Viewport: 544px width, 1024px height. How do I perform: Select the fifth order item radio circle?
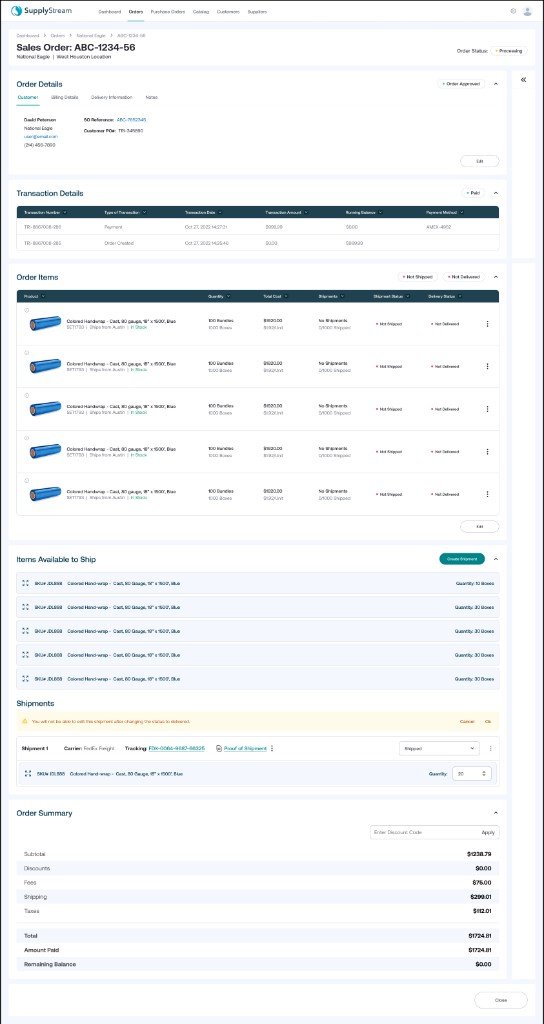(26, 480)
